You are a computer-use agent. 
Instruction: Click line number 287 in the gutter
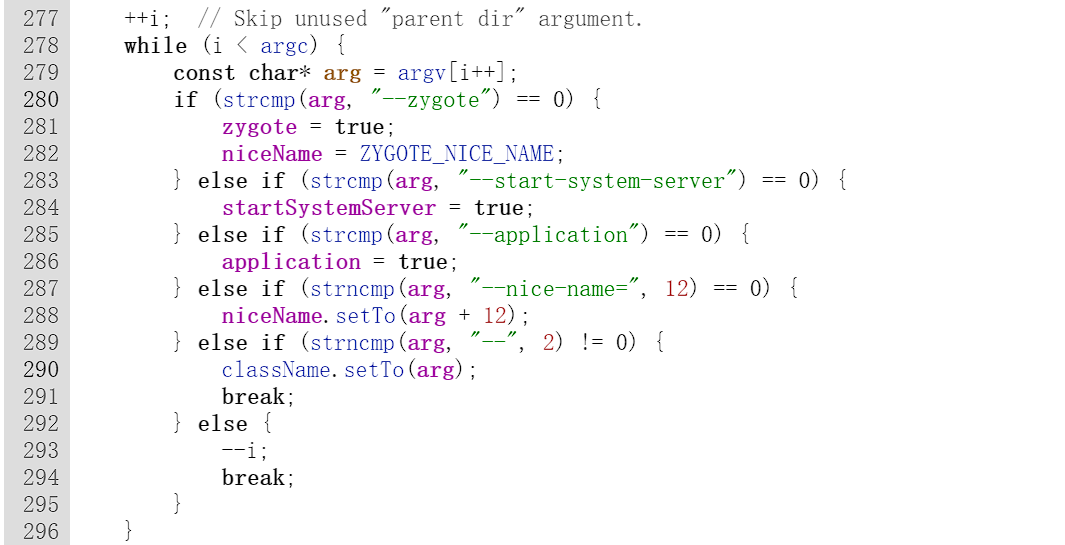(x=41, y=289)
